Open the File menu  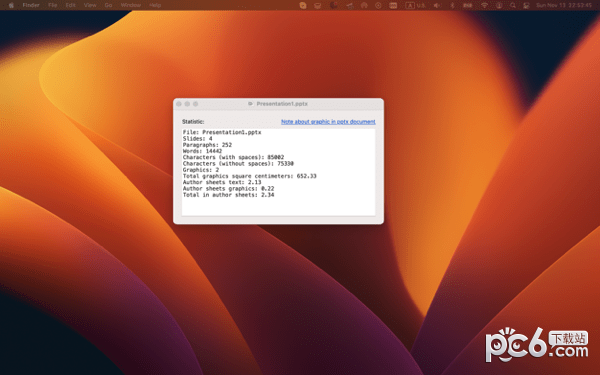(53, 5)
